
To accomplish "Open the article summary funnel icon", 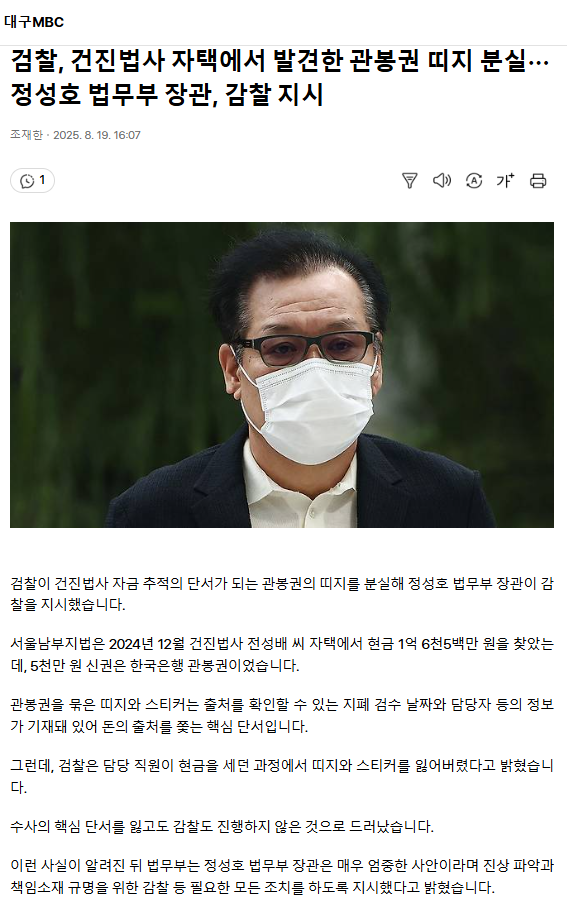I will (x=409, y=181).
